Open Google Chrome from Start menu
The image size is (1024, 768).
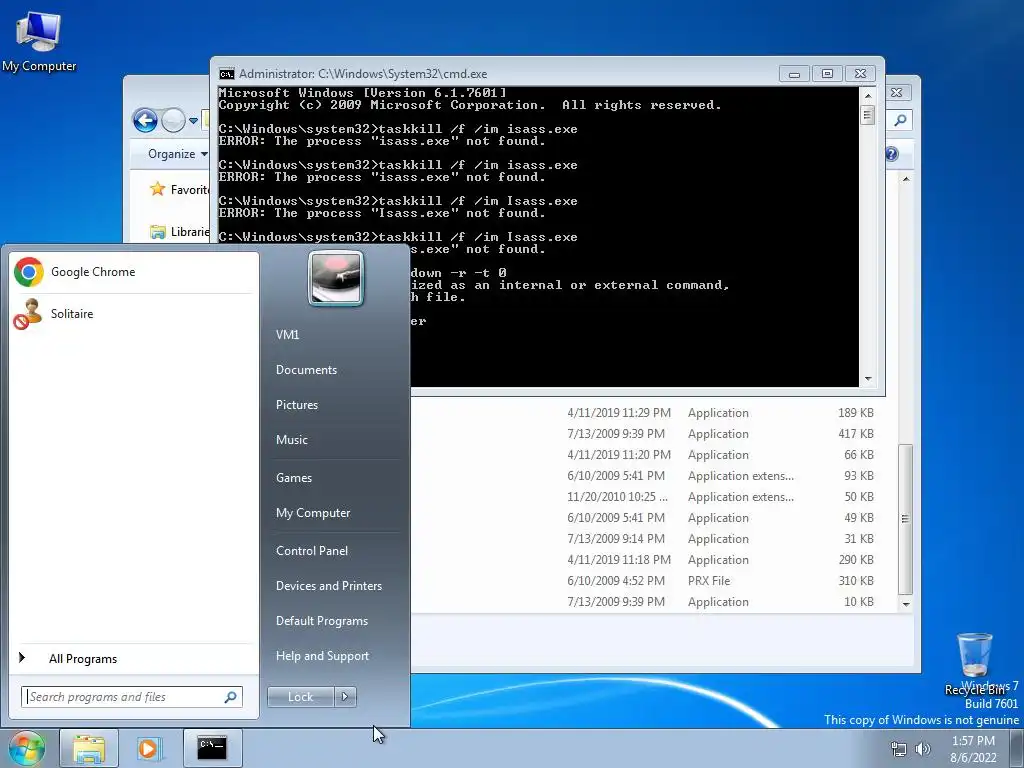tap(134, 272)
